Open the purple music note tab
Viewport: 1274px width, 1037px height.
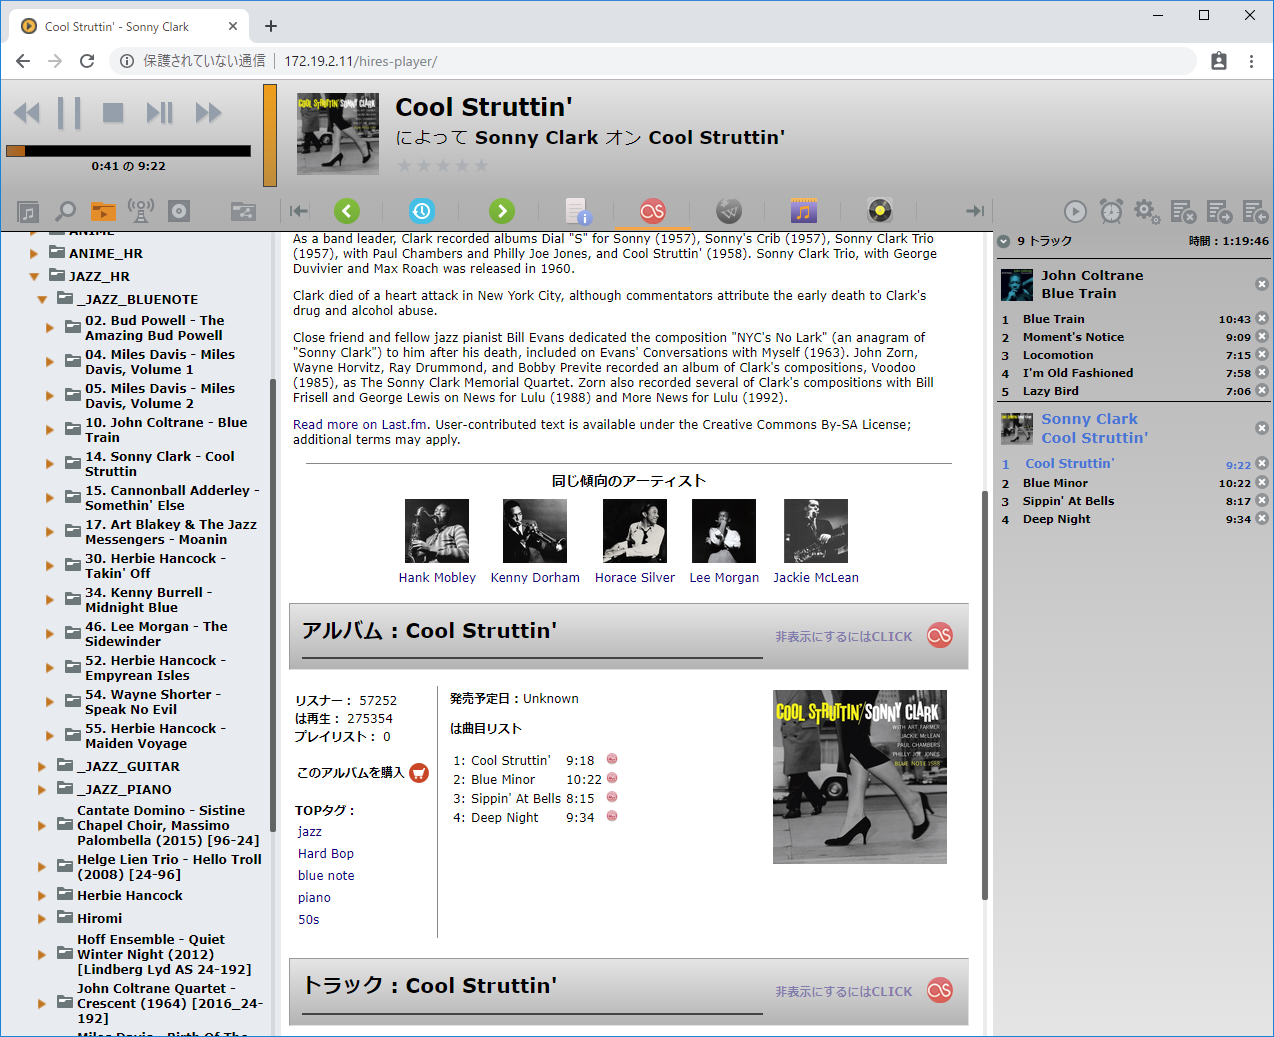[x=804, y=211]
